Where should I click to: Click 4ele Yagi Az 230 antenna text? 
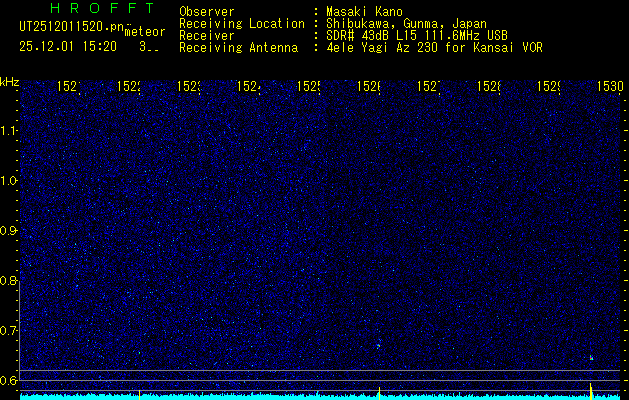click(434, 48)
